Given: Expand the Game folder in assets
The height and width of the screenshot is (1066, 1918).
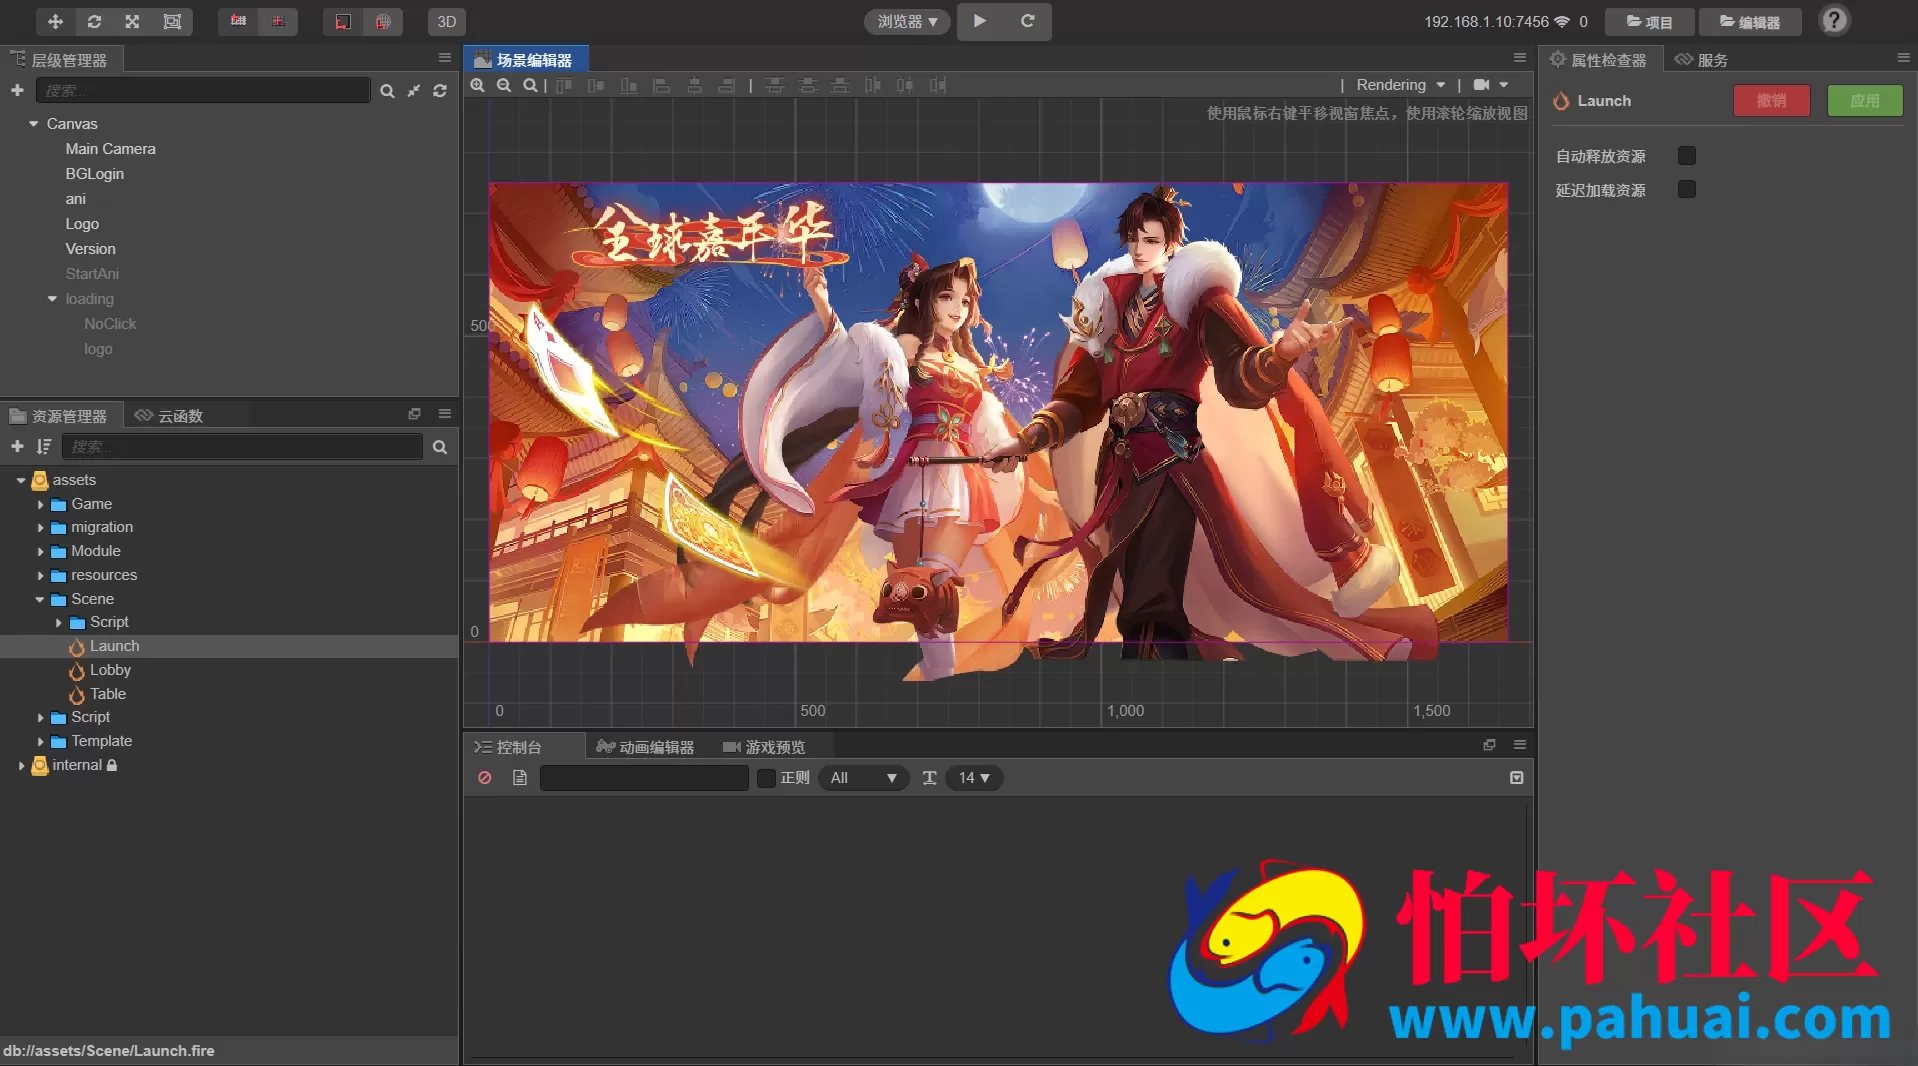Looking at the screenshot, I should pos(41,504).
